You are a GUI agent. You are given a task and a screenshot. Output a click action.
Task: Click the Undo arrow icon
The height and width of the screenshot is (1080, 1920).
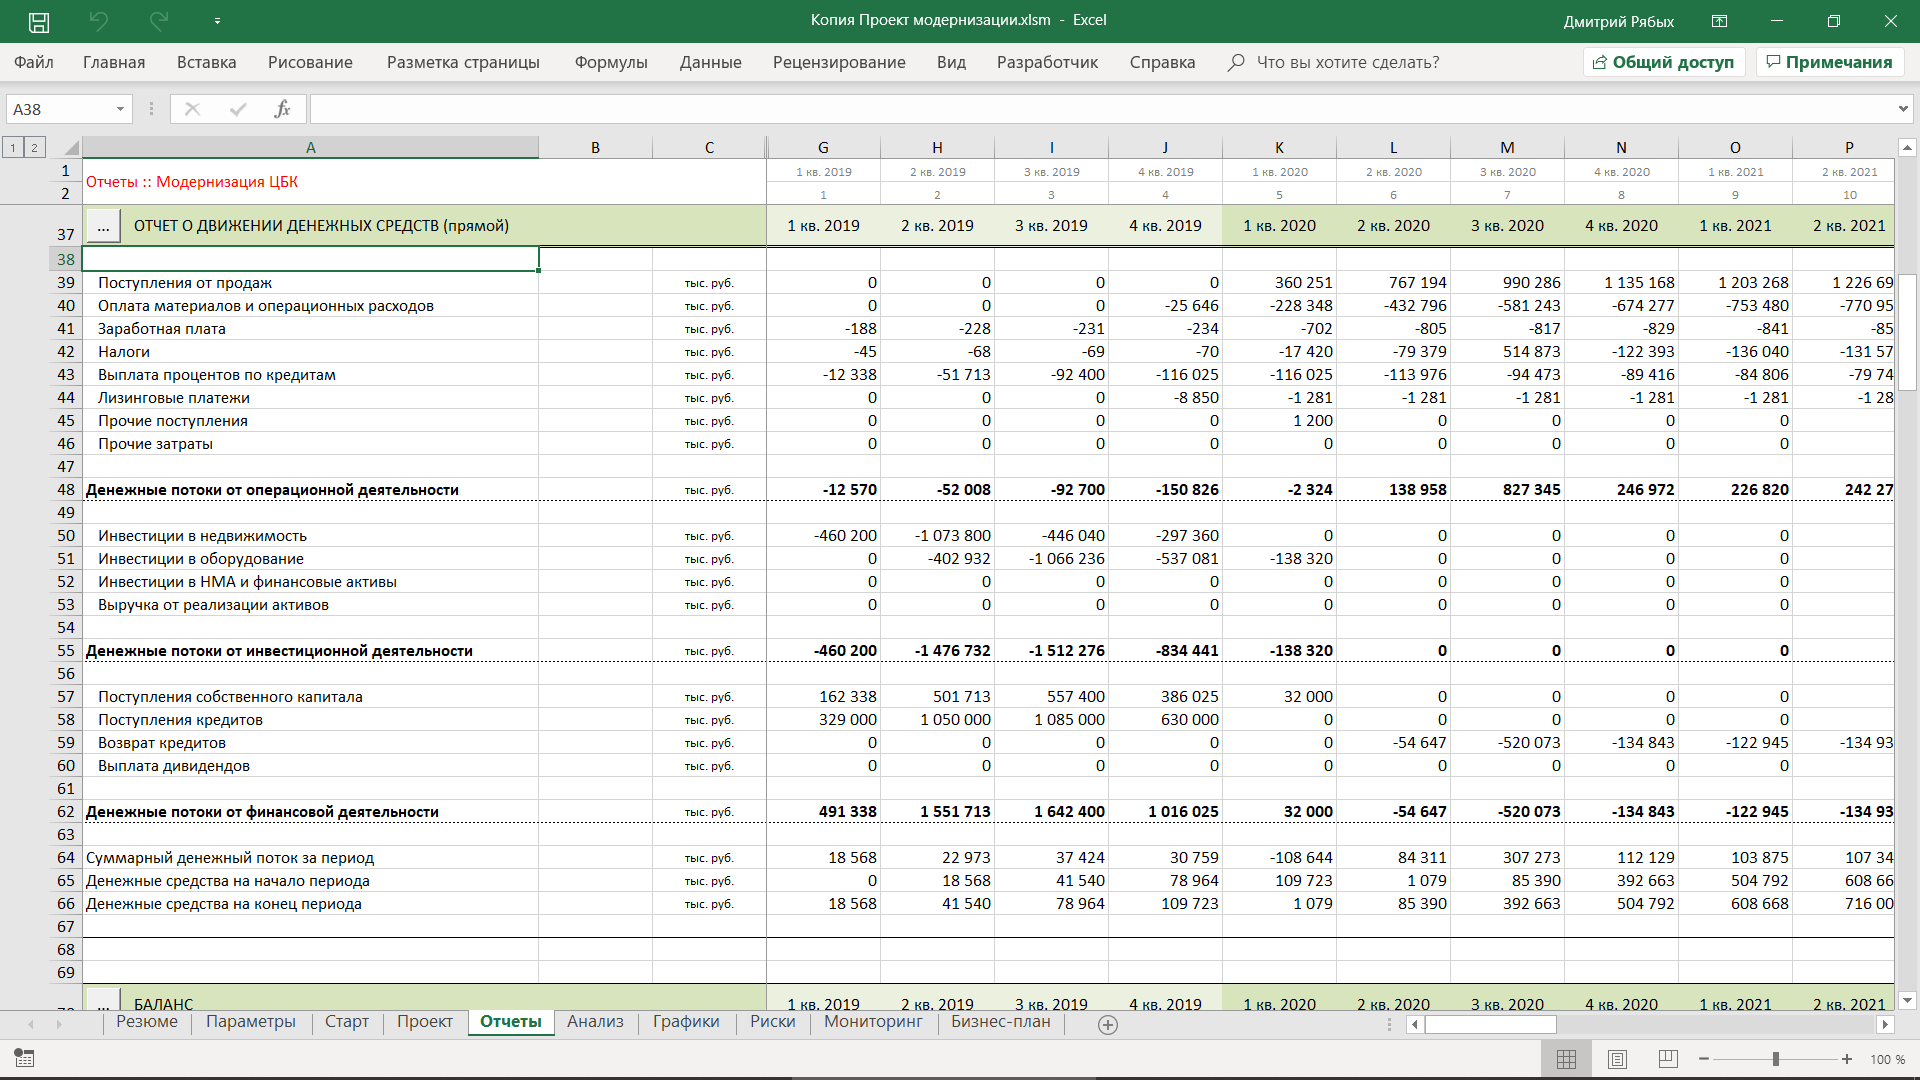(98, 21)
